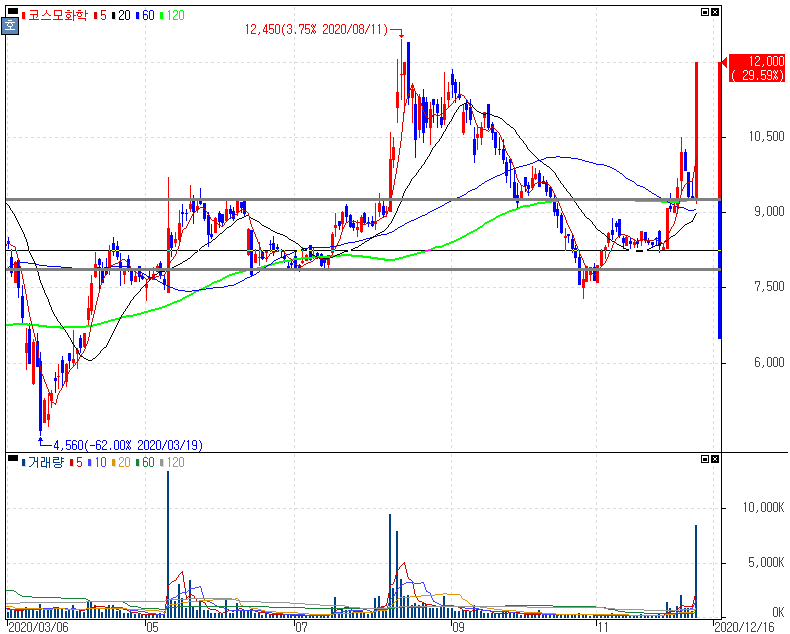Click the 7,500 price axis label
Viewport: 790px width, 634px height.
[769, 287]
